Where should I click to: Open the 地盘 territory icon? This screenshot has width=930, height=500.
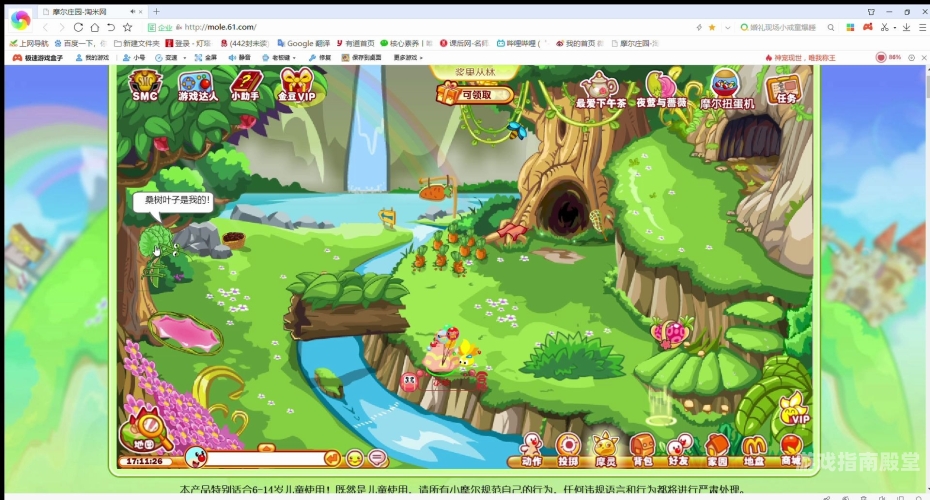tap(754, 451)
